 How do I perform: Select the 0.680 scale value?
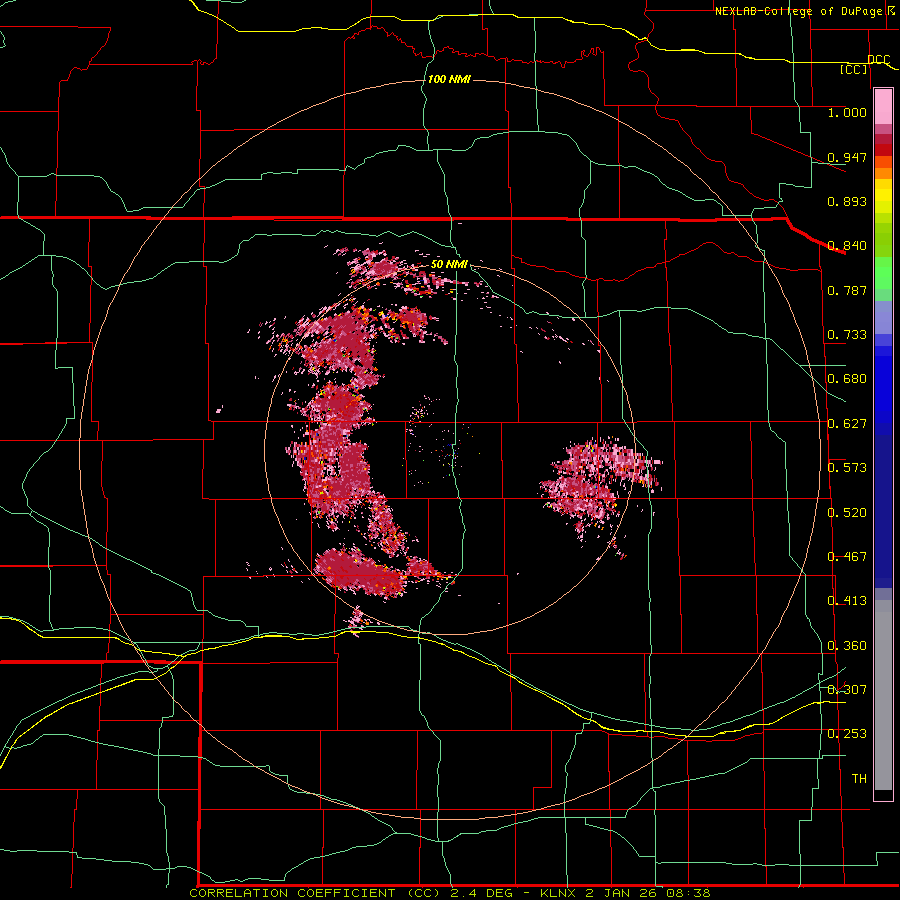coord(847,379)
